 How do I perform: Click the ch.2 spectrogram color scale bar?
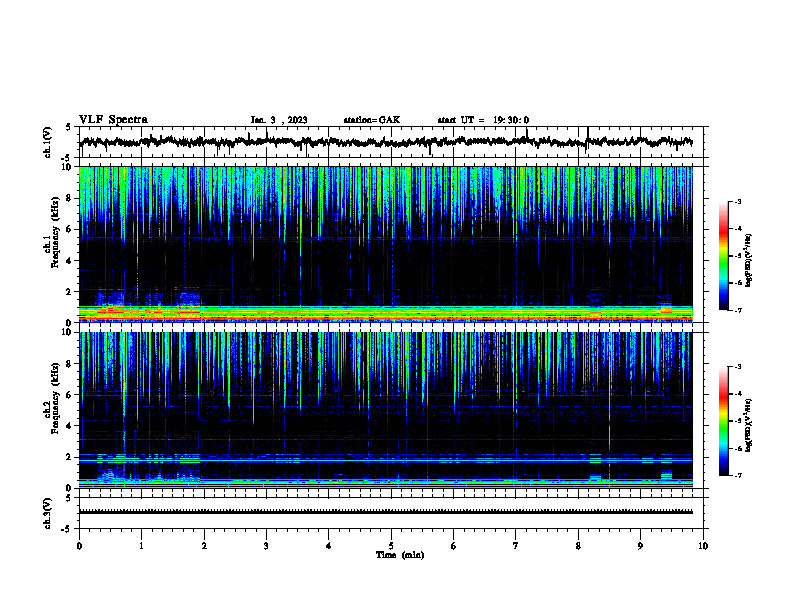[x=724, y=421]
